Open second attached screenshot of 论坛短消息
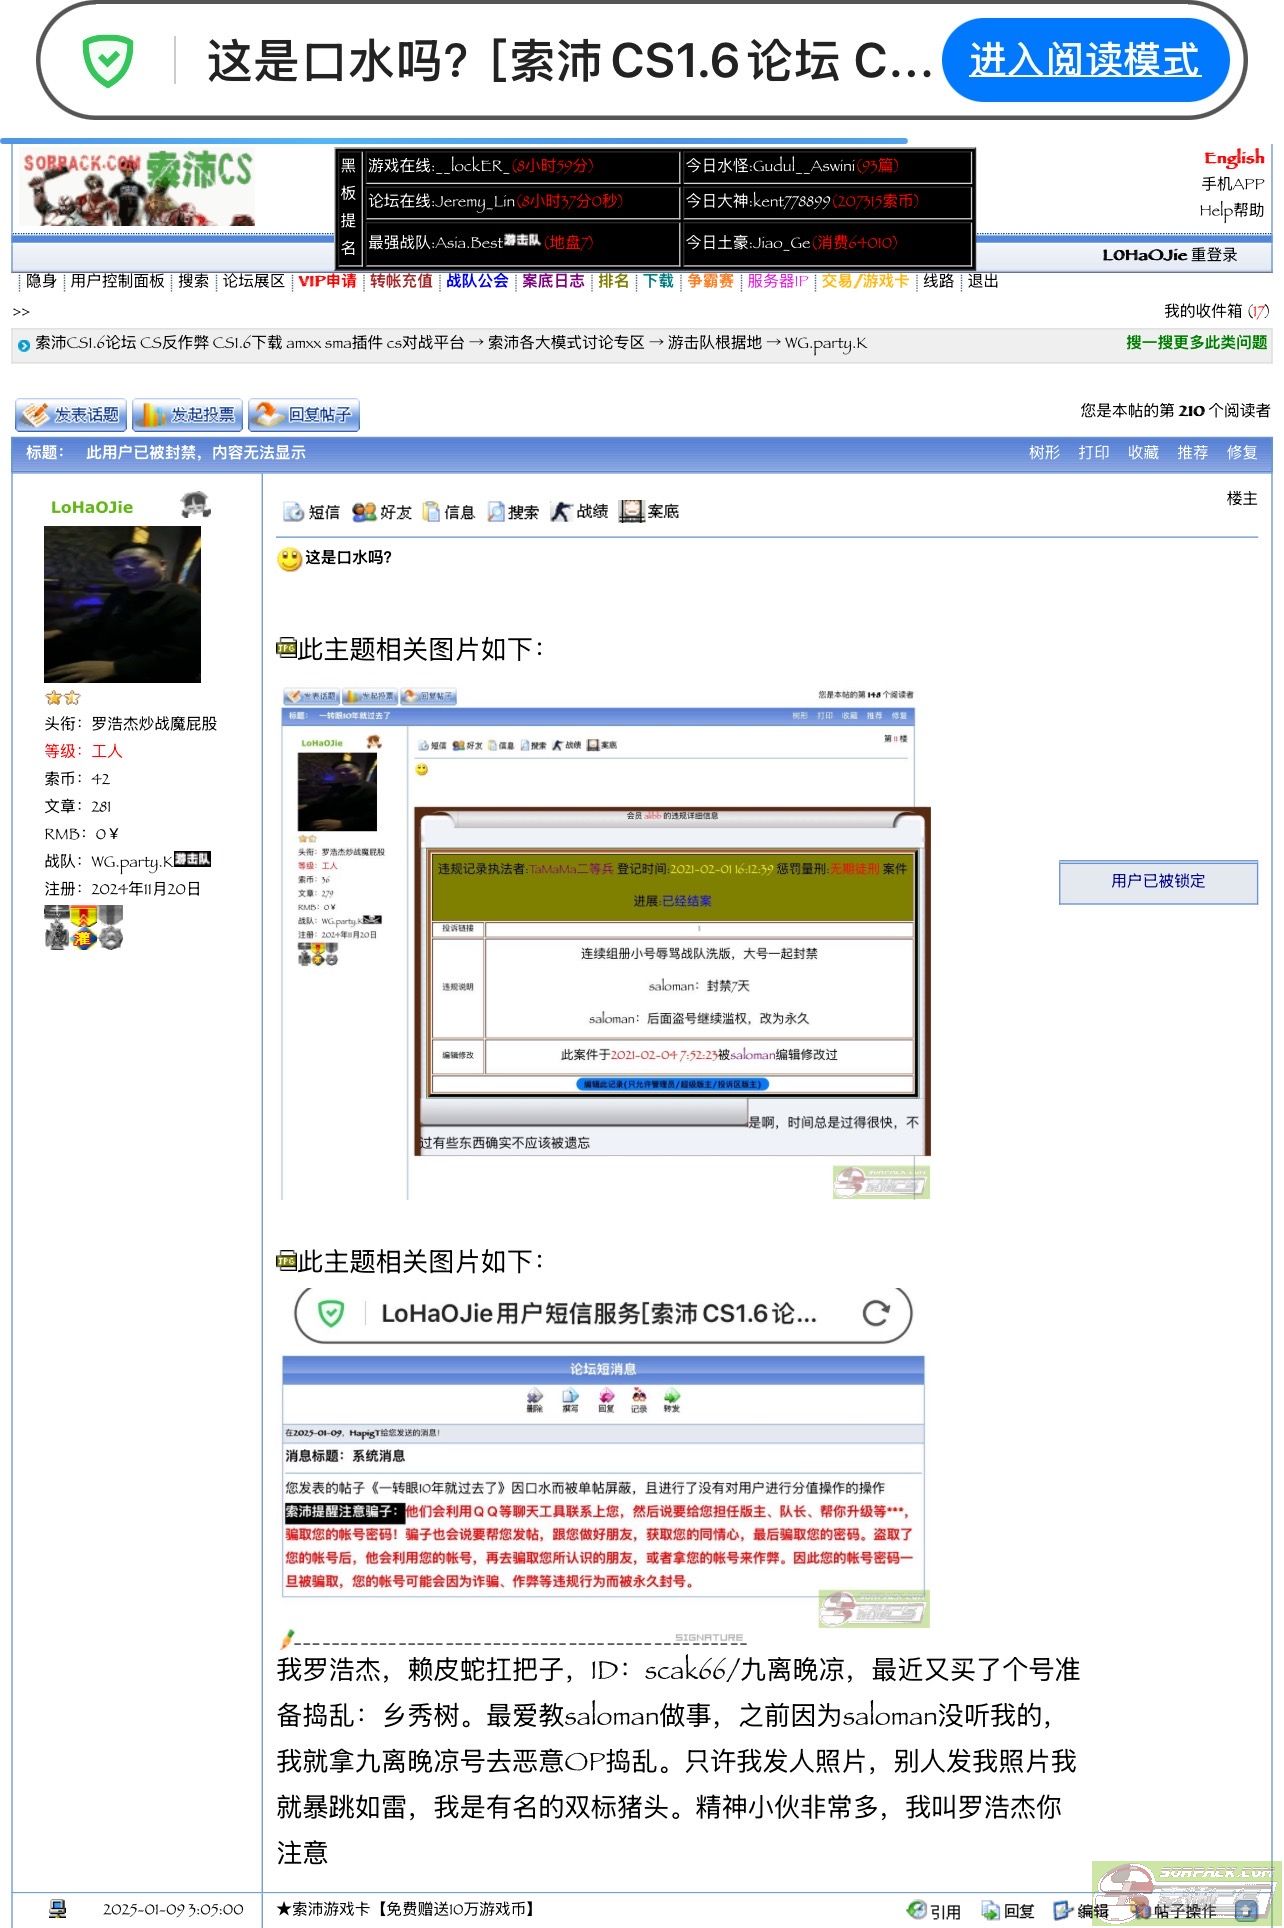The width and height of the screenshot is (1284, 1928). click(x=606, y=1457)
